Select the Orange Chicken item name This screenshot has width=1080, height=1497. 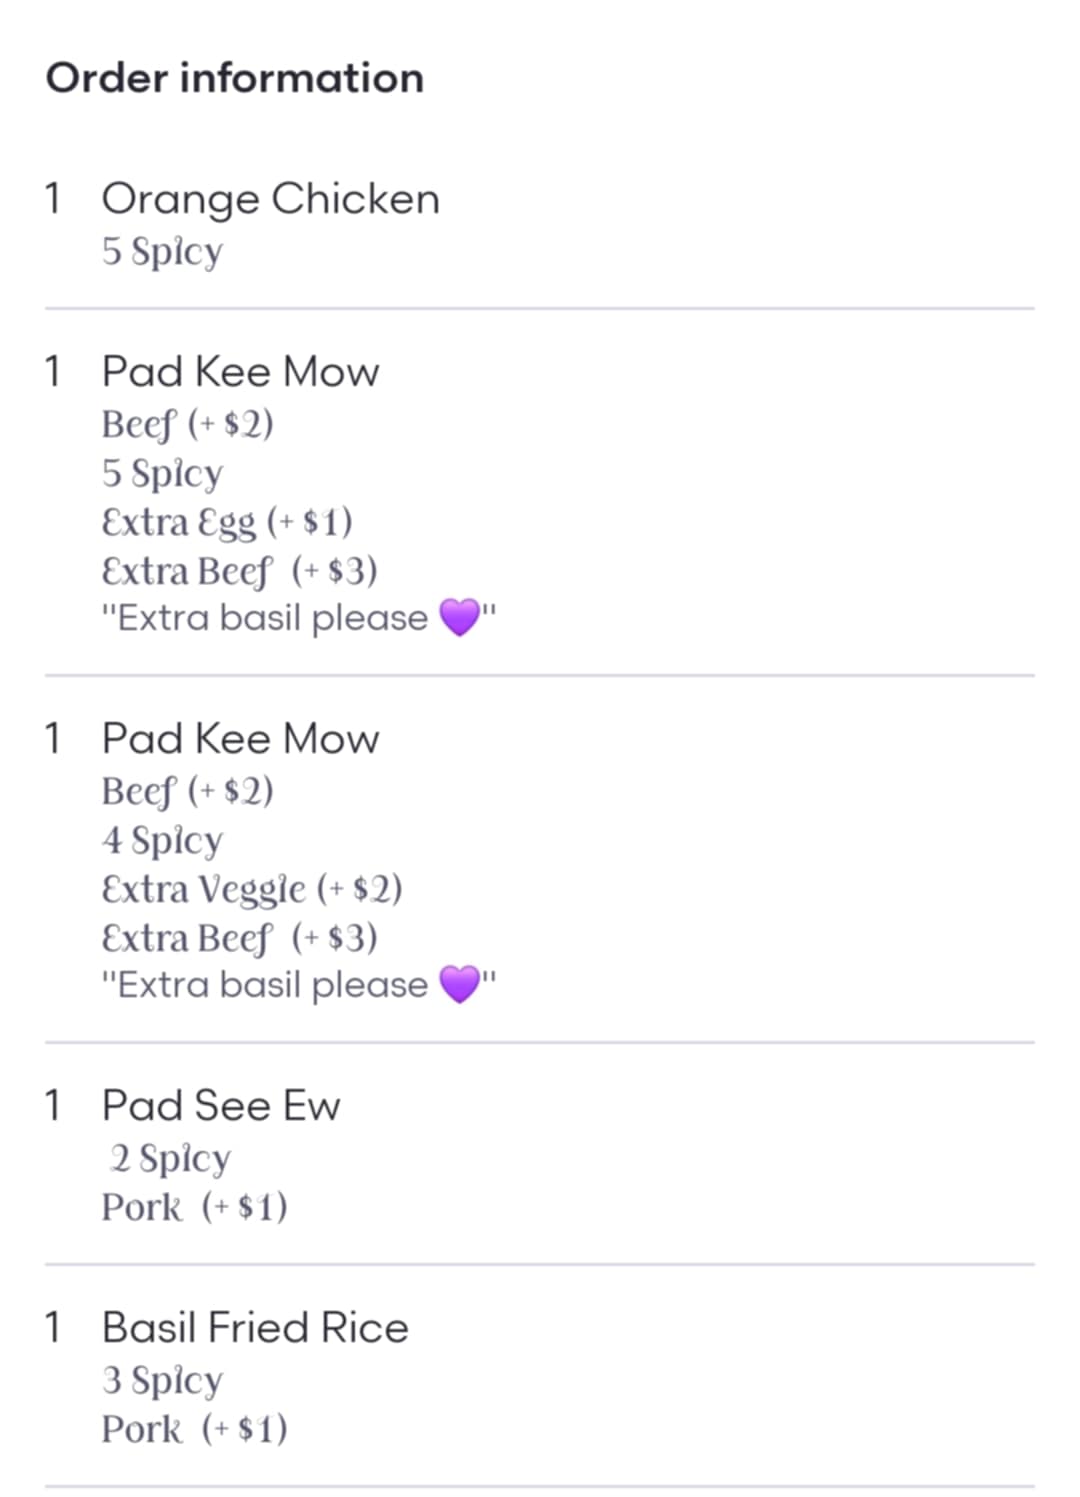tap(270, 199)
